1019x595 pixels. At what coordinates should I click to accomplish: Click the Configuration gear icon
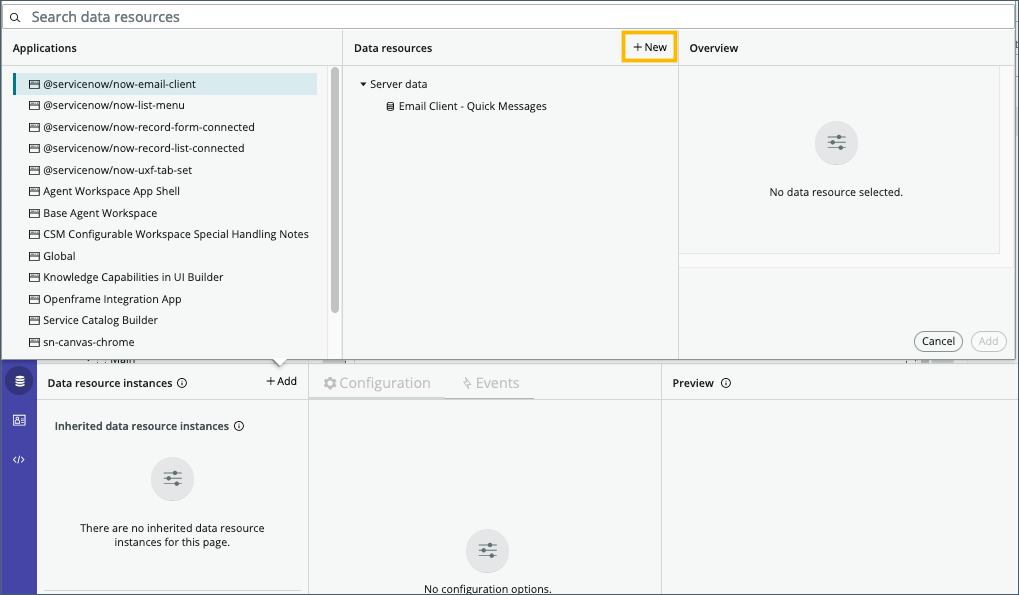click(330, 381)
